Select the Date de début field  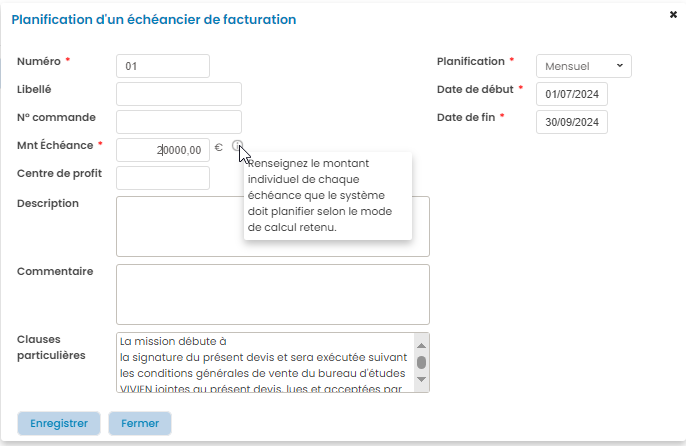coord(572,94)
